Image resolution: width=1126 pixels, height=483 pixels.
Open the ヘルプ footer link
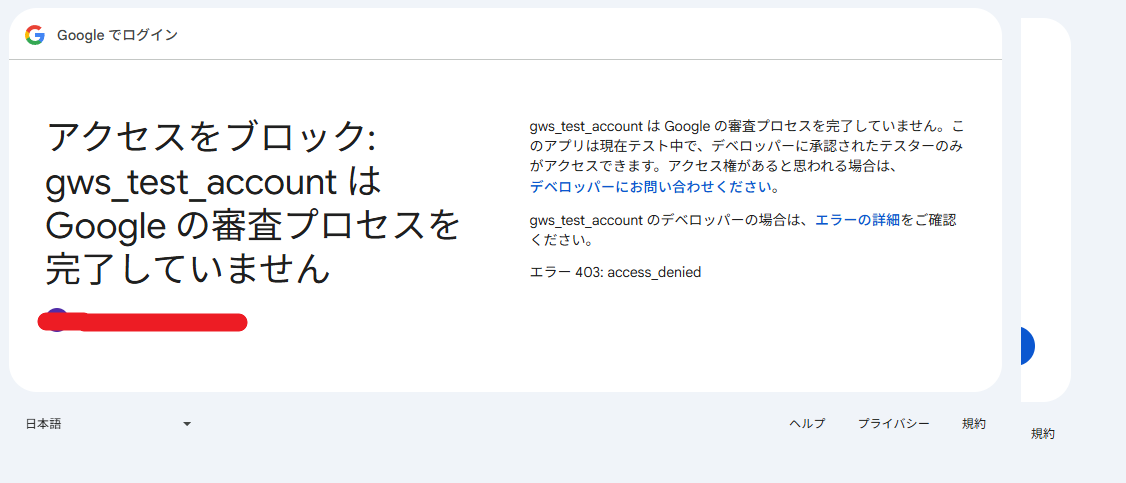coord(807,424)
